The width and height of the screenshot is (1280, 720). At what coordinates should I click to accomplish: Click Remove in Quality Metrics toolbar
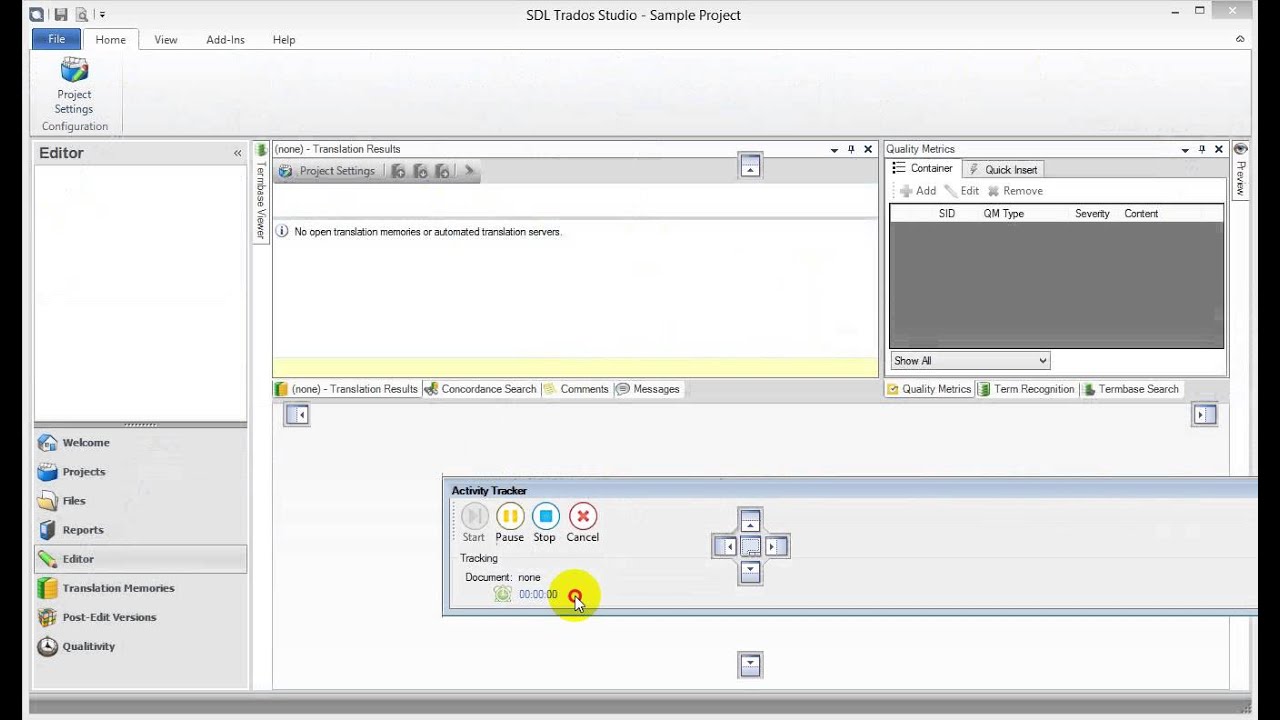pyautogui.click(x=1015, y=191)
